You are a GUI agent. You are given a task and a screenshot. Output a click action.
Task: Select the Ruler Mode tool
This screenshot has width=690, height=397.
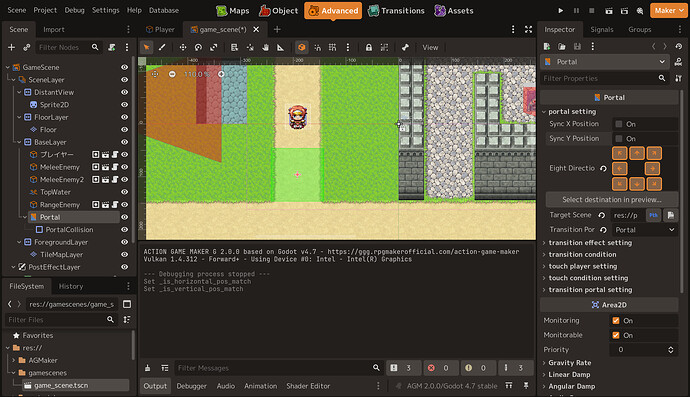pos(280,48)
